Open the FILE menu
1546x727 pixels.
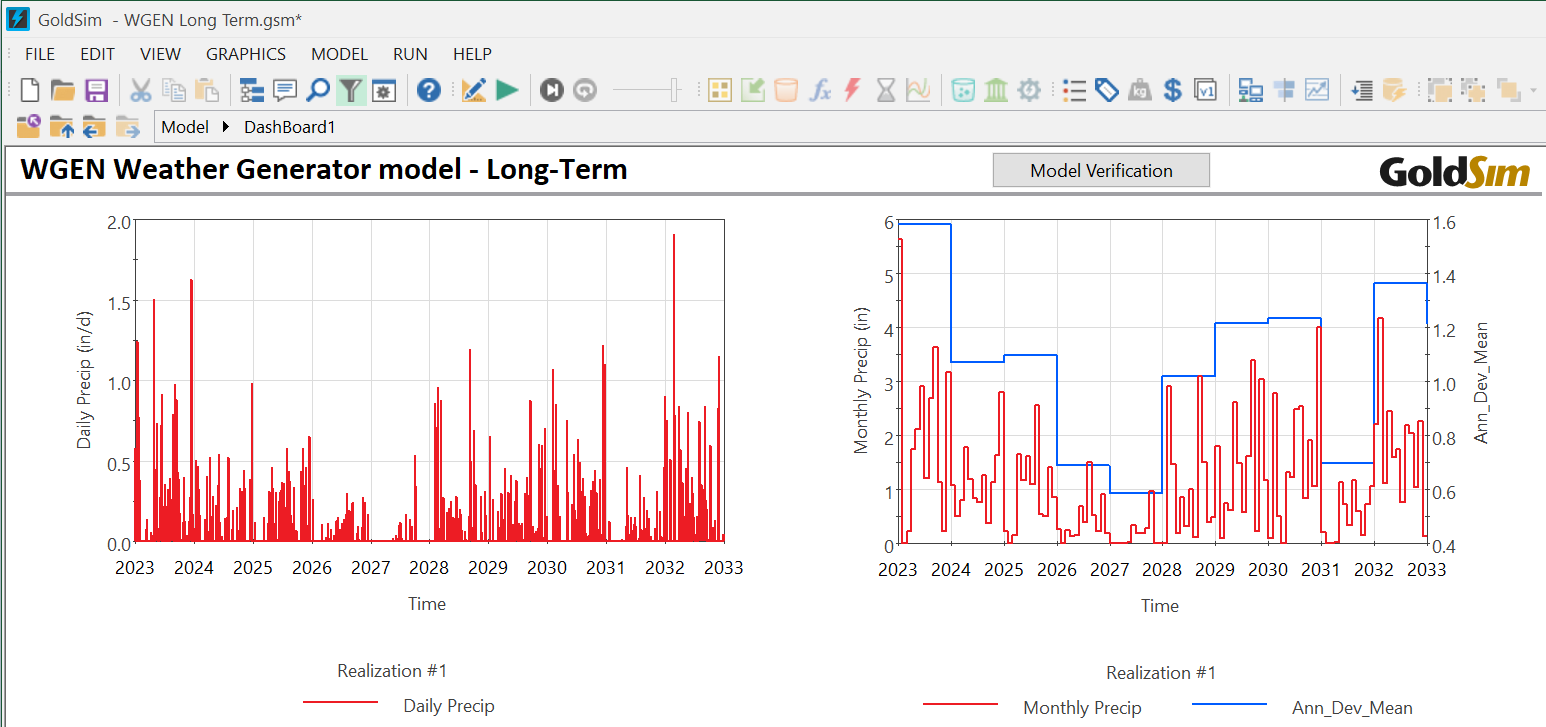point(40,54)
